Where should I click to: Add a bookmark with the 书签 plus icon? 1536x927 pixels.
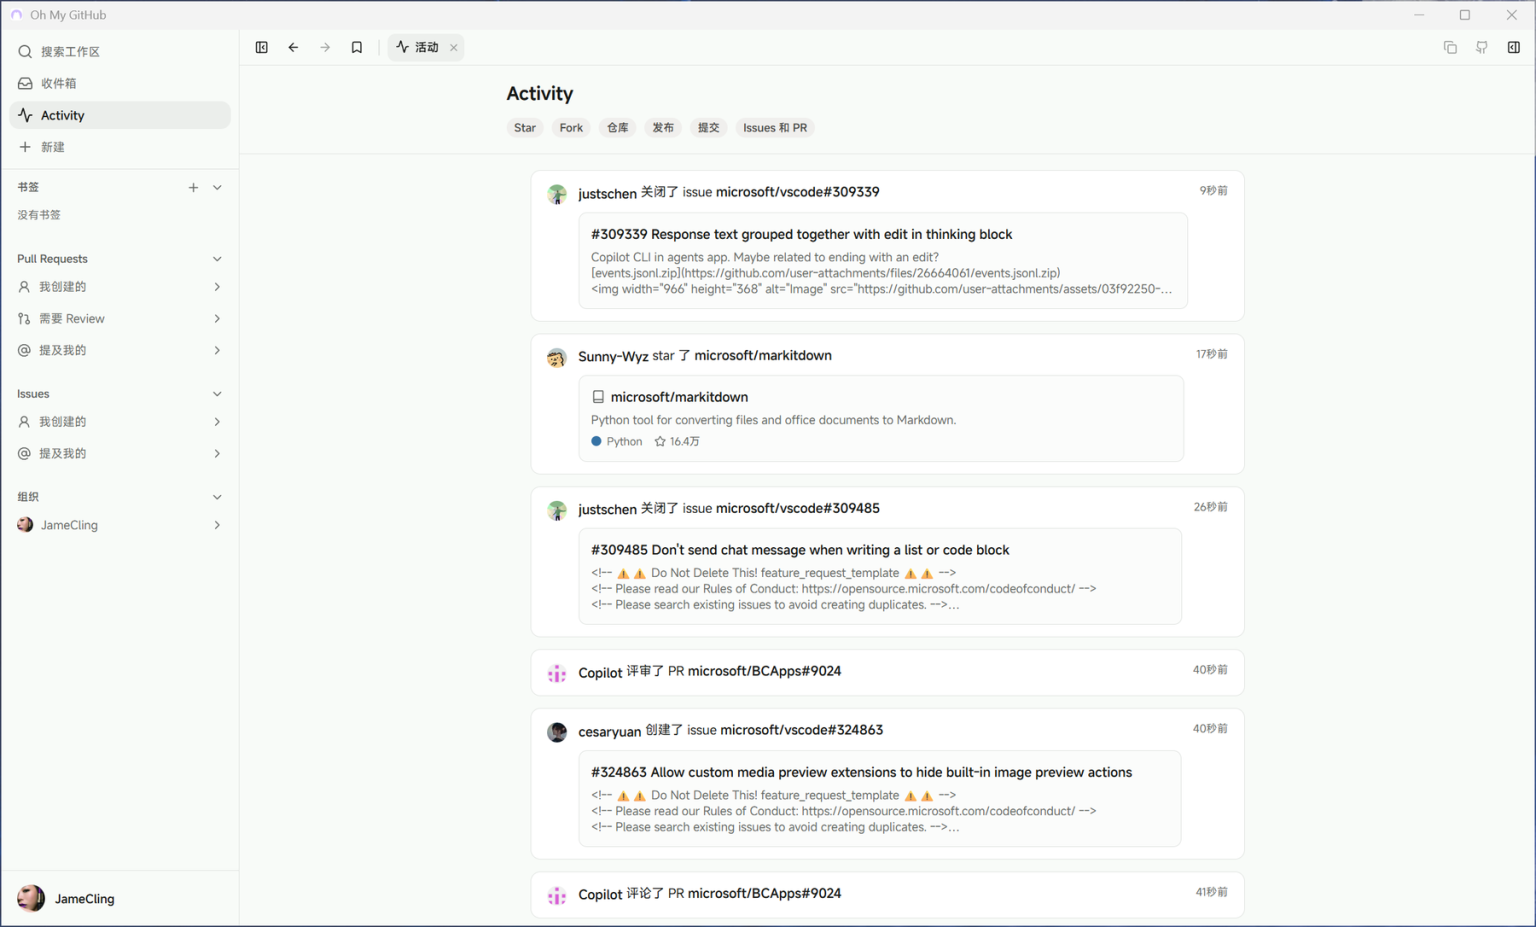click(193, 187)
